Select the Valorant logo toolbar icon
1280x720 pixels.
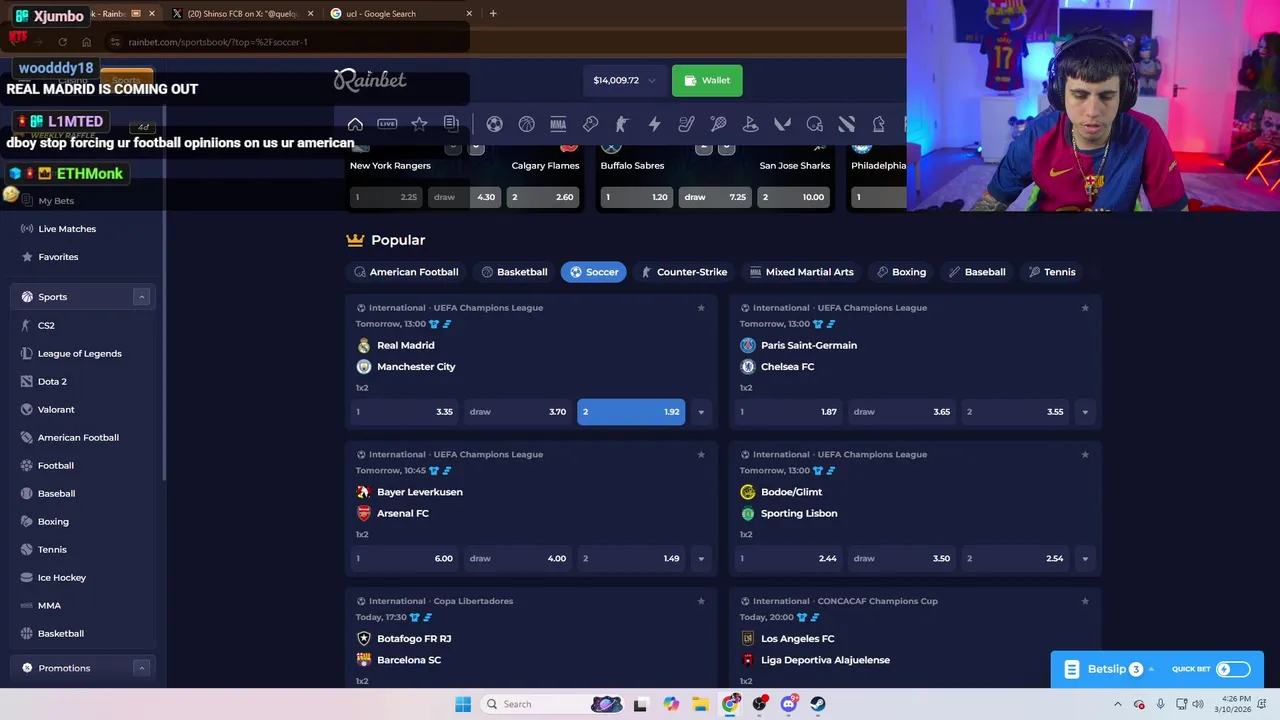coord(782,124)
